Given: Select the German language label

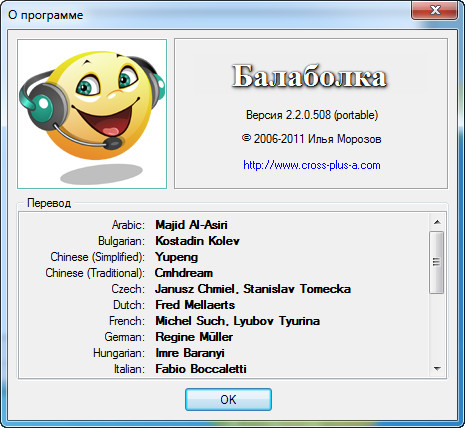Looking at the screenshot, I should pyautogui.click(x=125, y=337).
